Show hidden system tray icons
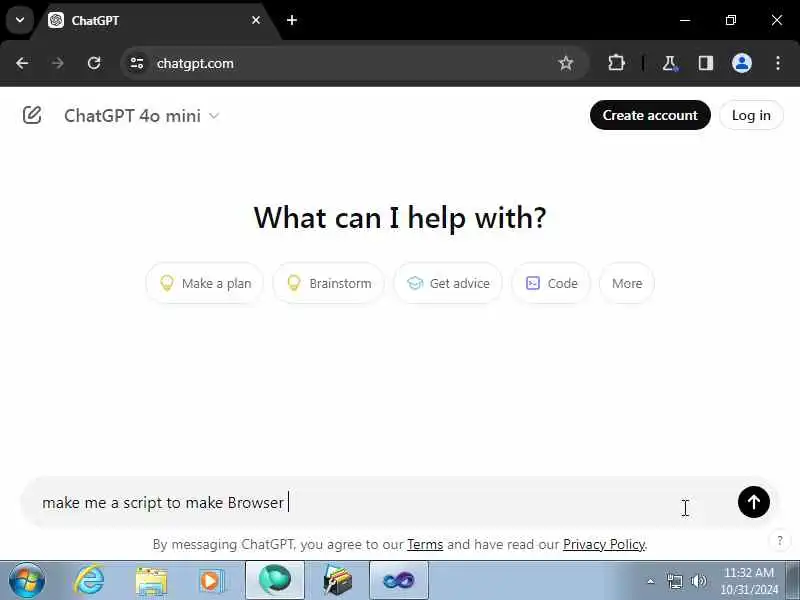The width and height of the screenshot is (800, 600). click(x=651, y=581)
